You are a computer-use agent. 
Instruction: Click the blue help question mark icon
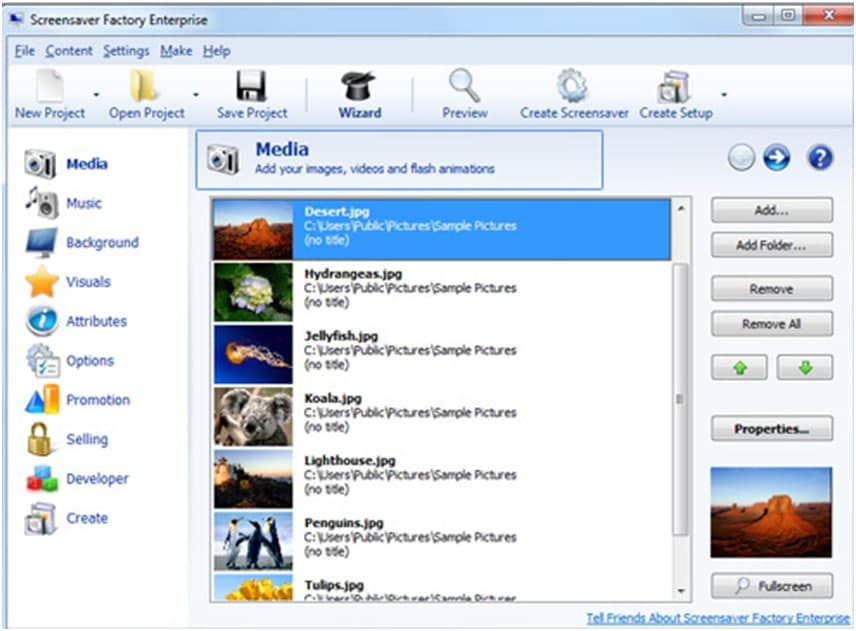pos(820,158)
